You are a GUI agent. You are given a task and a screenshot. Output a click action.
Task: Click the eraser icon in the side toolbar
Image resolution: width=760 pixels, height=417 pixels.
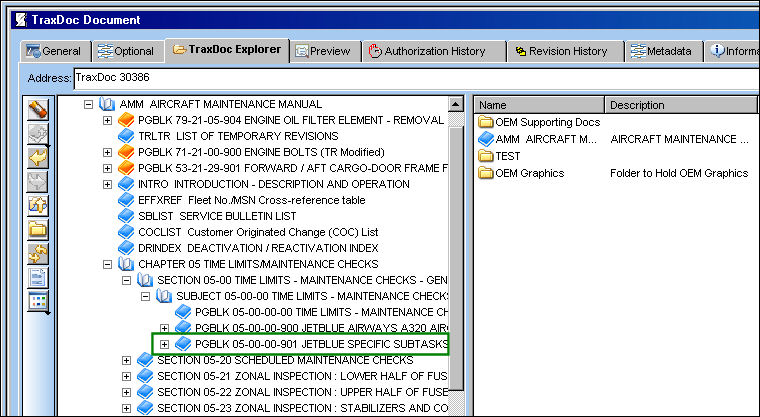(38, 110)
